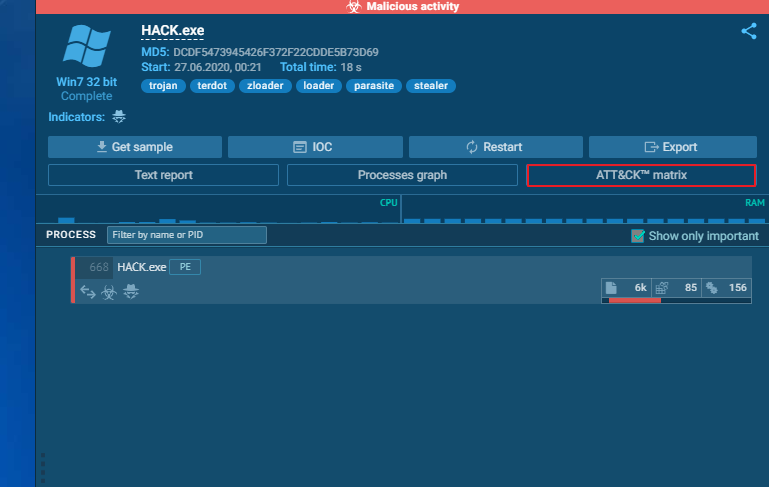Click the file count icon showing 6k
This screenshot has width=769, height=487.
tap(611, 288)
